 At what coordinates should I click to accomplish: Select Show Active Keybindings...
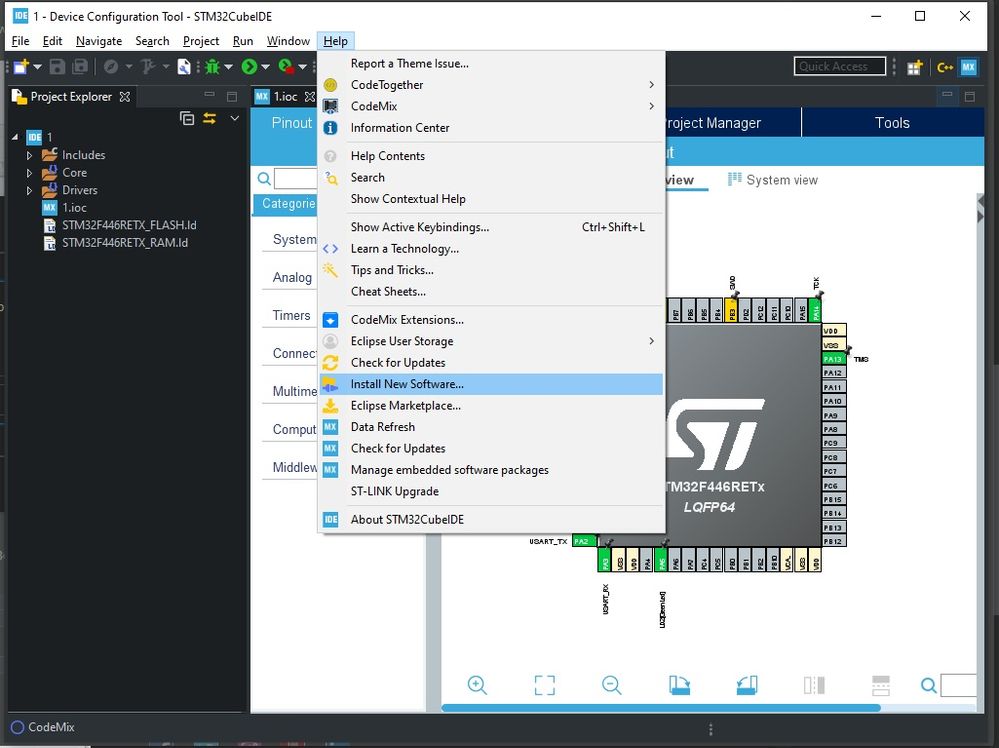[x=491, y=227]
